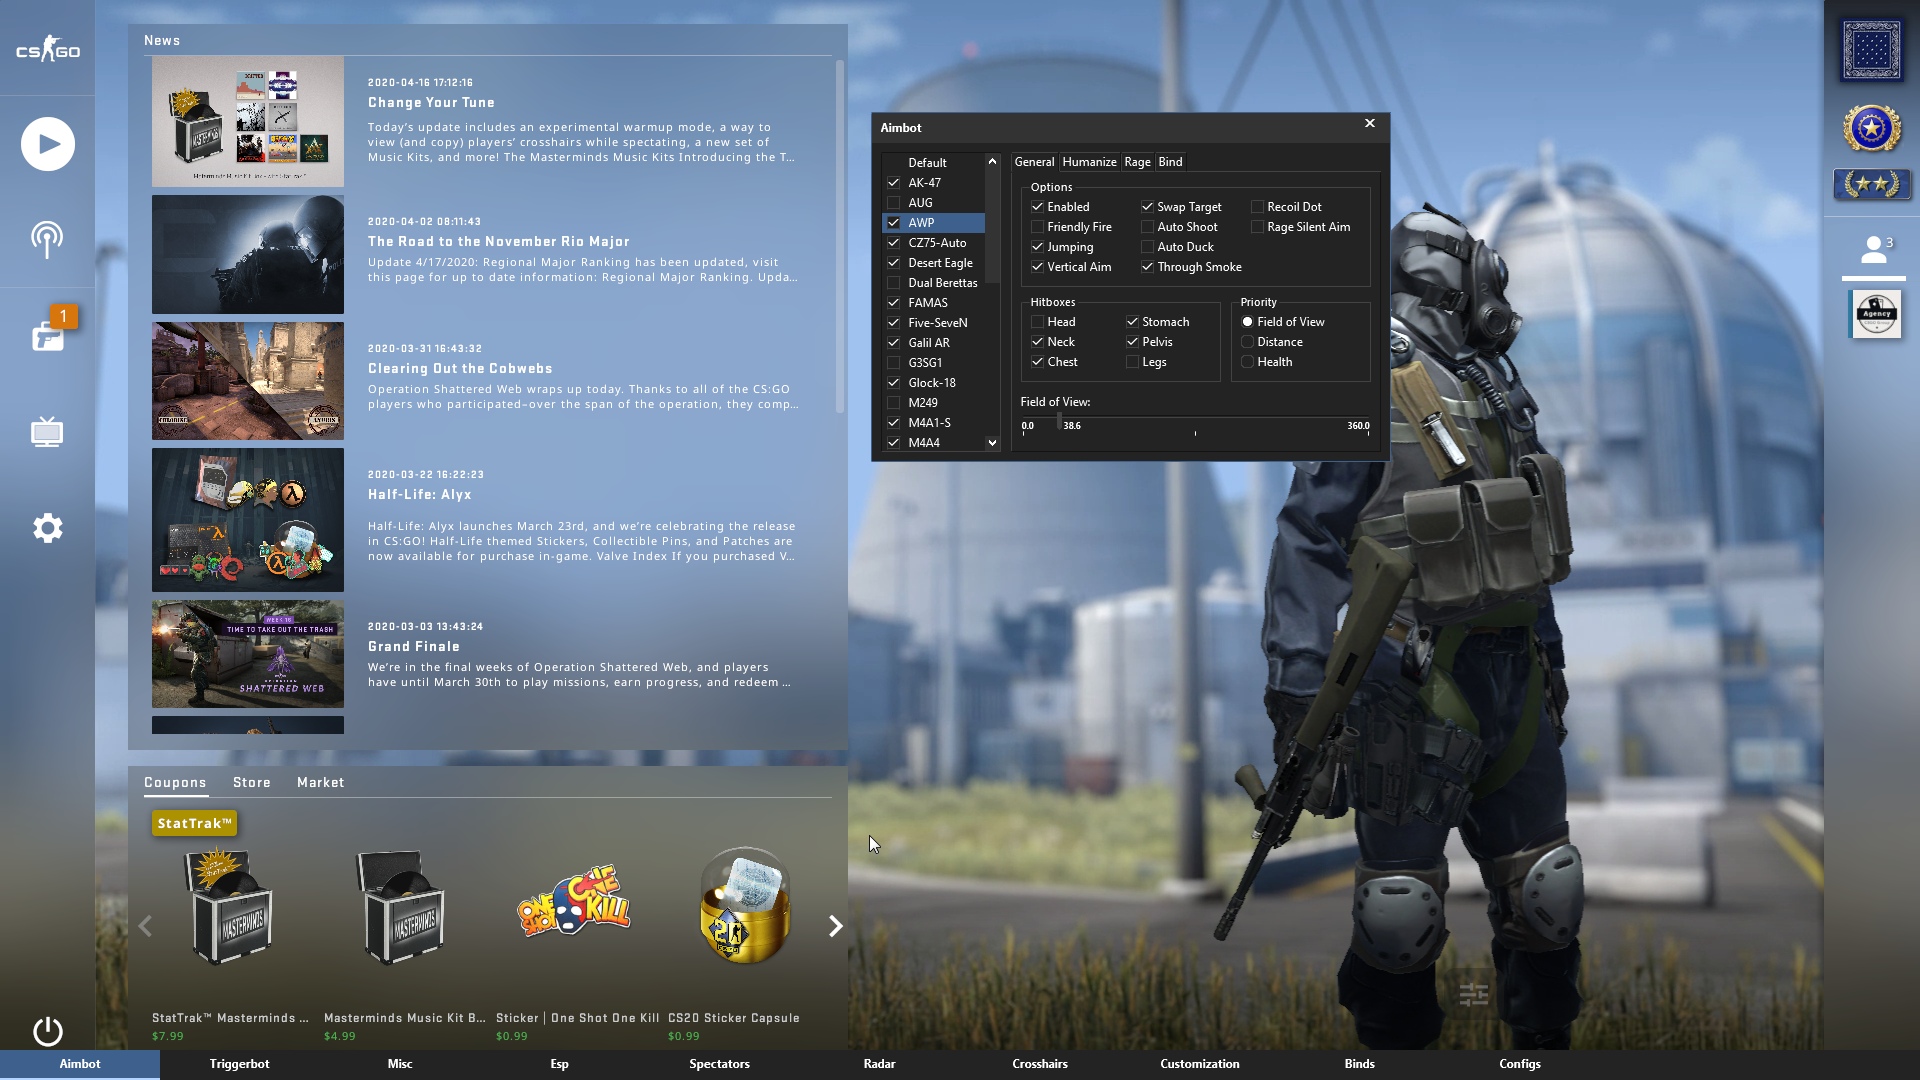Open the Triggerbot tab
The image size is (1920, 1080).
pyautogui.click(x=240, y=1064)
